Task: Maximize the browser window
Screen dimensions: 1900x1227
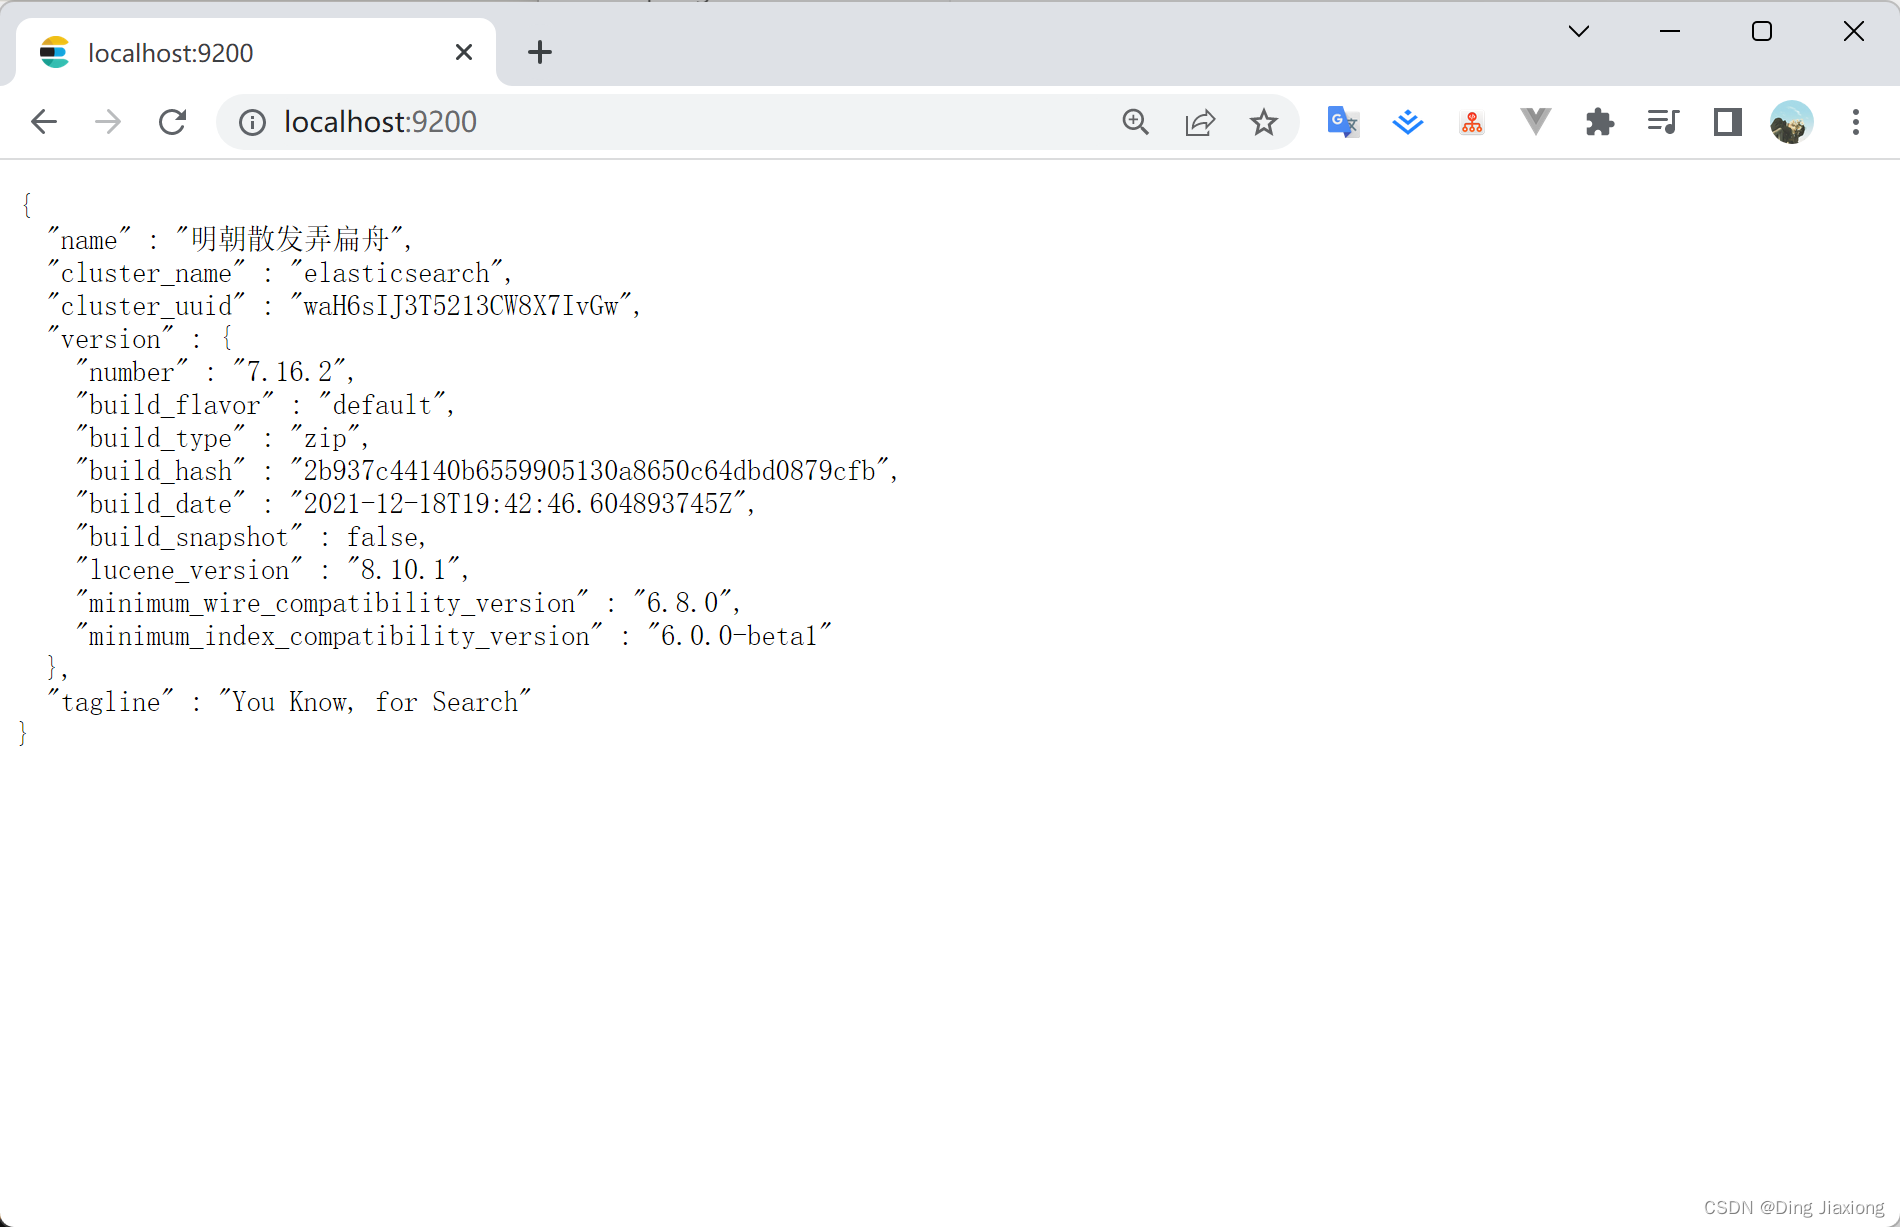Action: click(1762, 31)
